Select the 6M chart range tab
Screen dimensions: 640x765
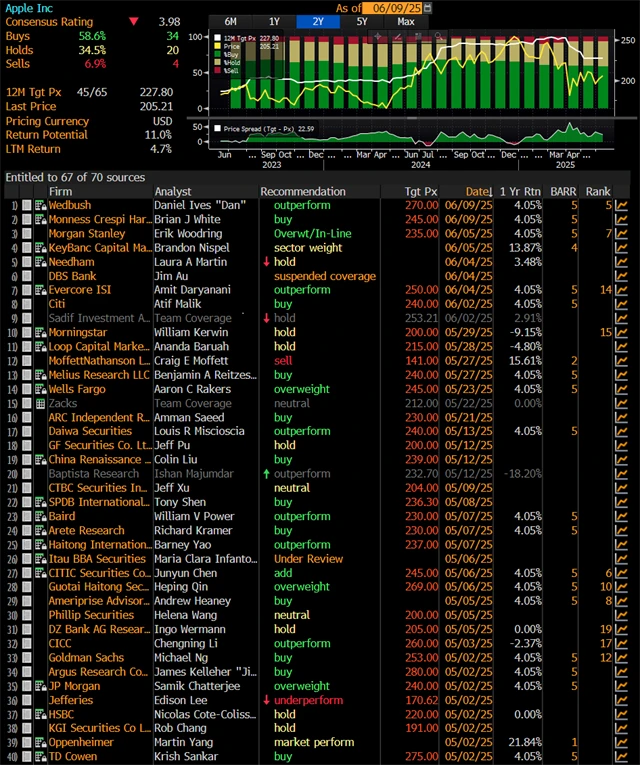[x=230, y=21]
